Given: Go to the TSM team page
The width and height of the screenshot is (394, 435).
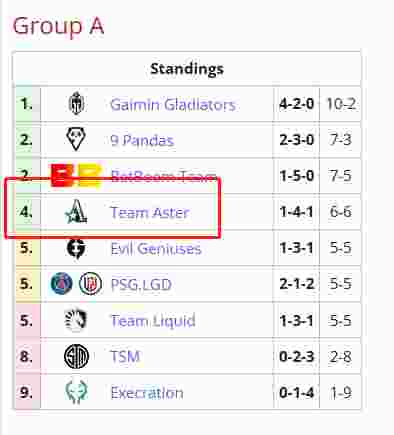Looking at the screenshot, I should pyautogui.click(x=125, y=357).
